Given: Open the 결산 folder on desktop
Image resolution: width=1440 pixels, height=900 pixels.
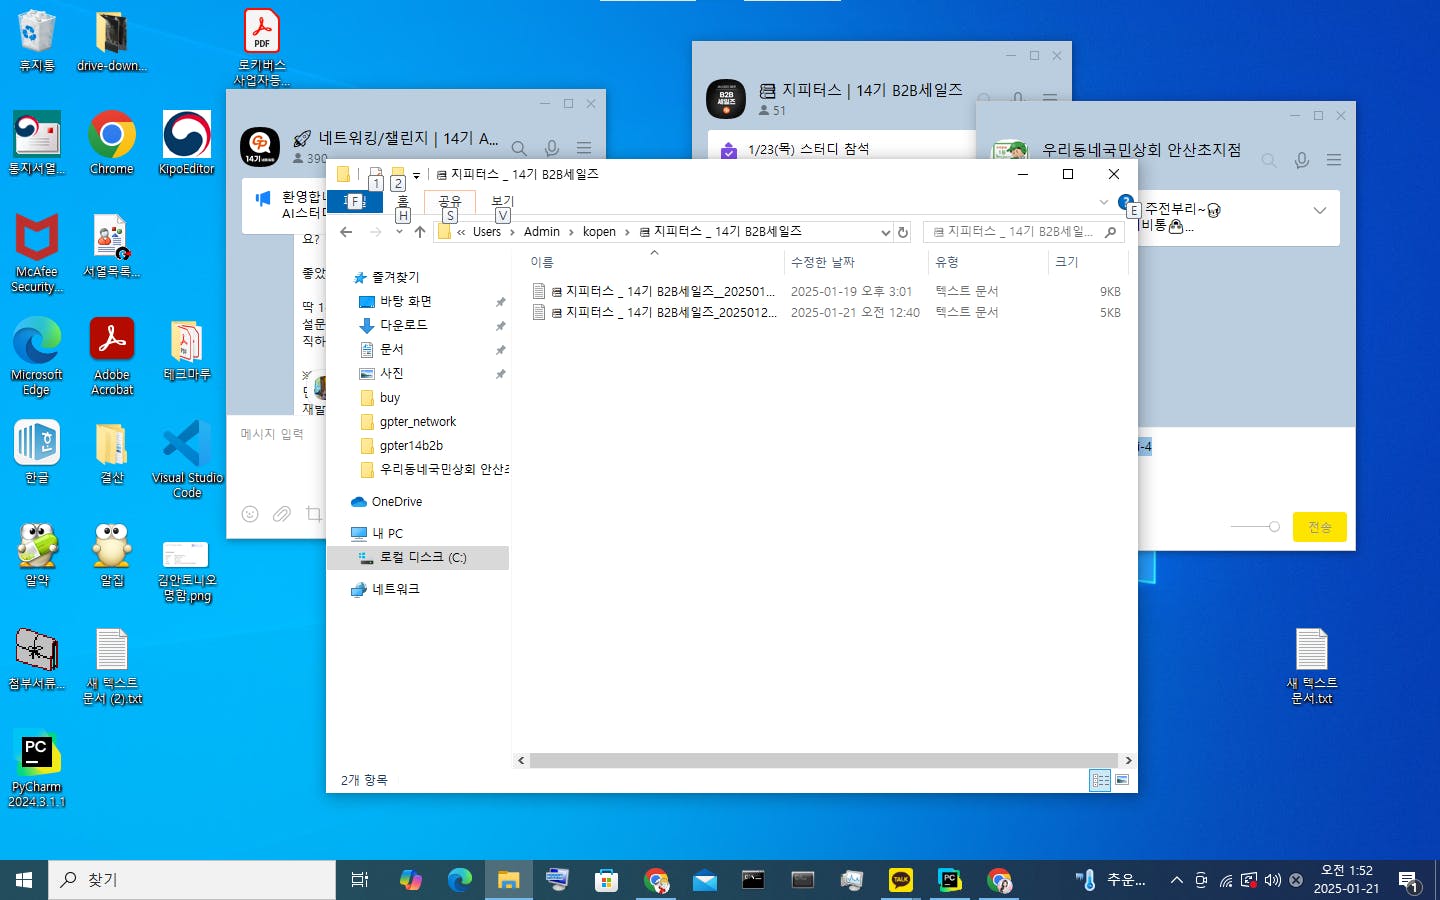Looking at the screenshot, I should (x=112, y=452).
